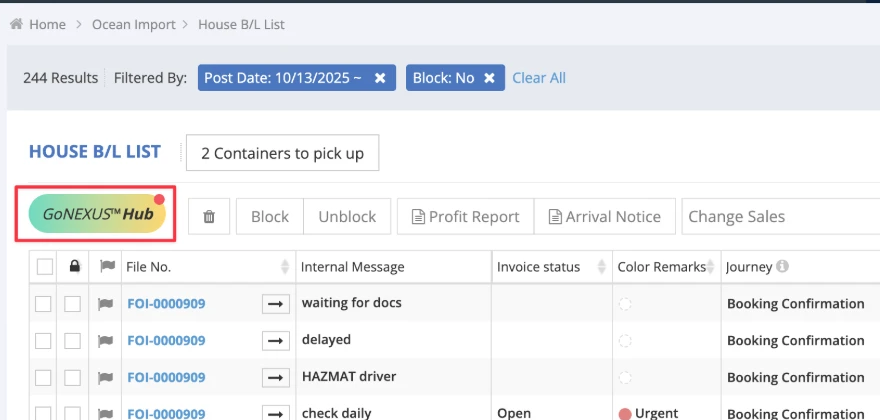The image size is (880, 420).
Task: Open the GoNEXUS Hub
Action: [x=97, y=213]
